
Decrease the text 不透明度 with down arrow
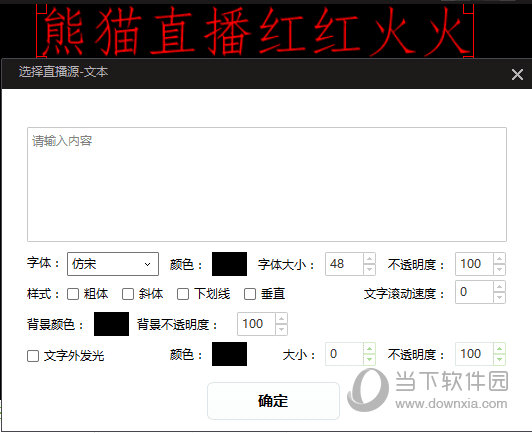click(x=499, y=269)
